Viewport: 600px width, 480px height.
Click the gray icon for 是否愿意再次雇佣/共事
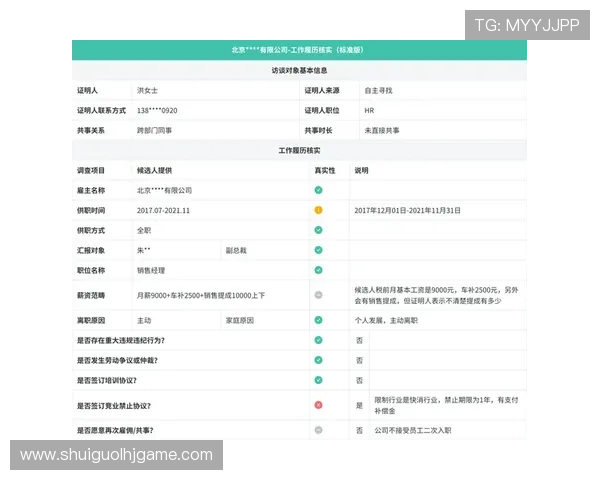pos(318,430)
